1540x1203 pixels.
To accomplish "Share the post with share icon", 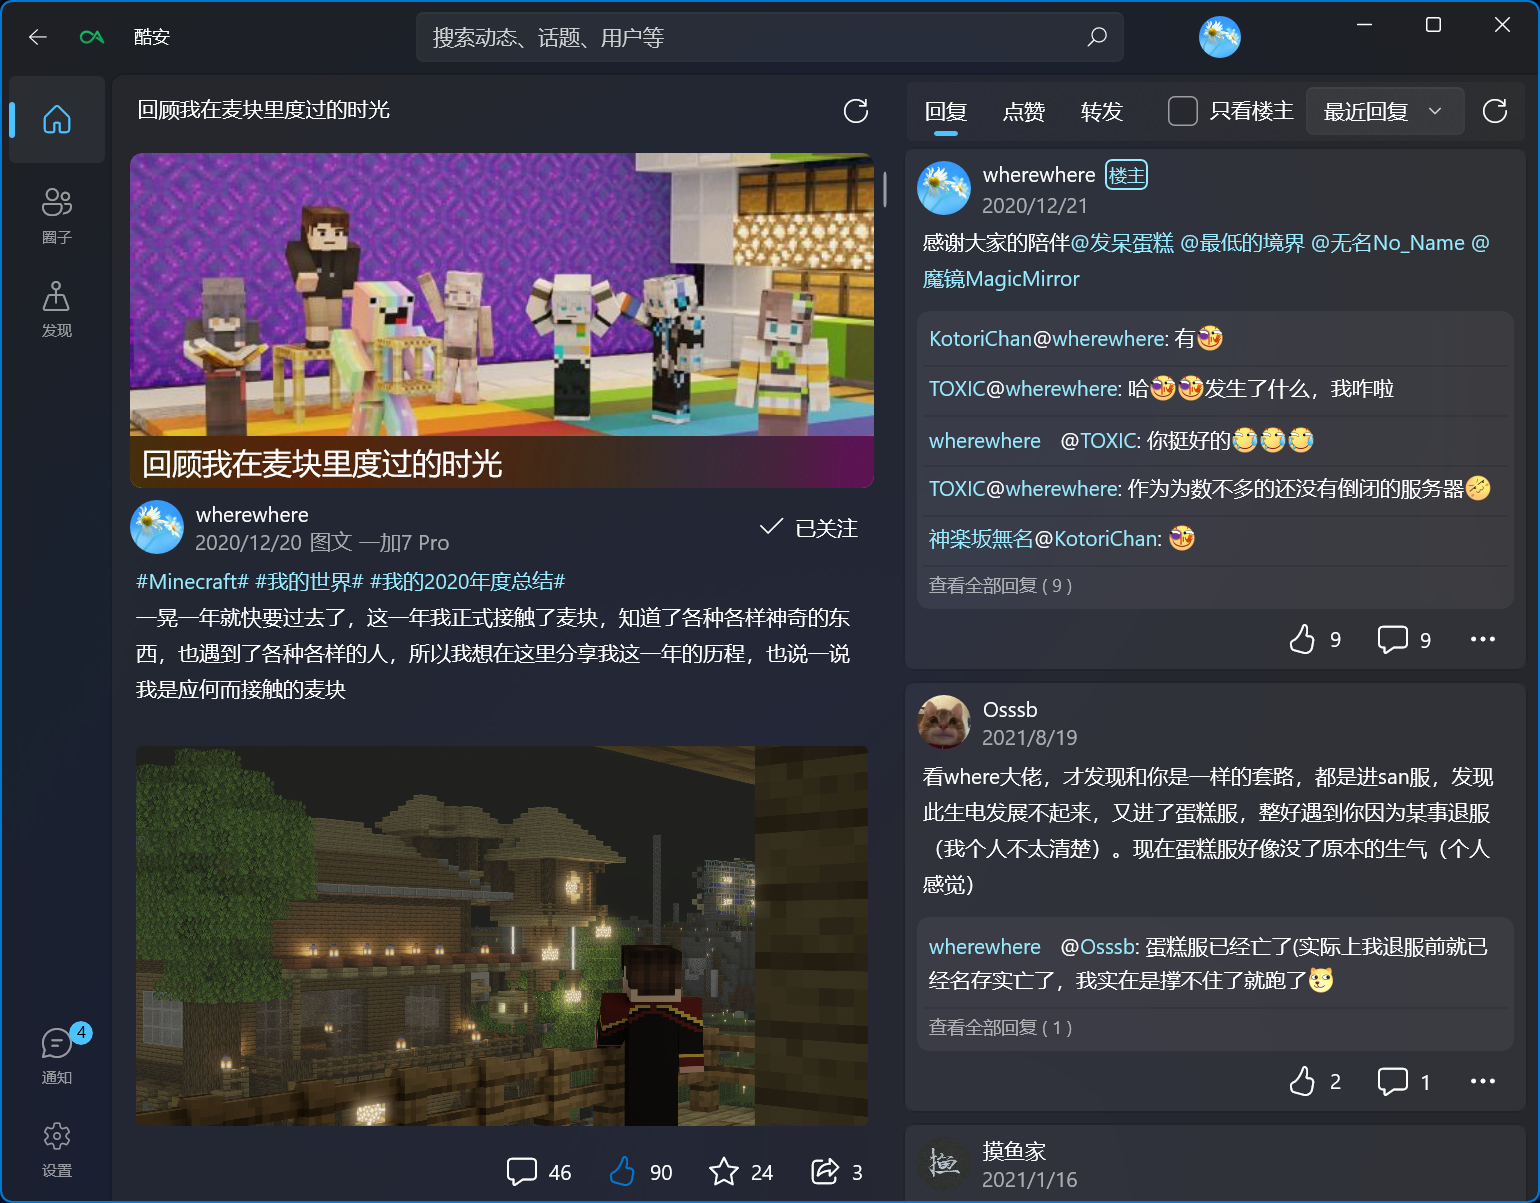I will pyautogui.click(x=825, y=1172).
